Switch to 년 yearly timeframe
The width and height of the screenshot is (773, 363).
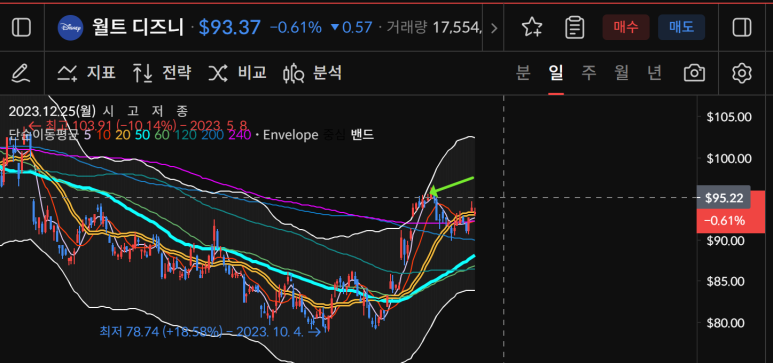654,73
